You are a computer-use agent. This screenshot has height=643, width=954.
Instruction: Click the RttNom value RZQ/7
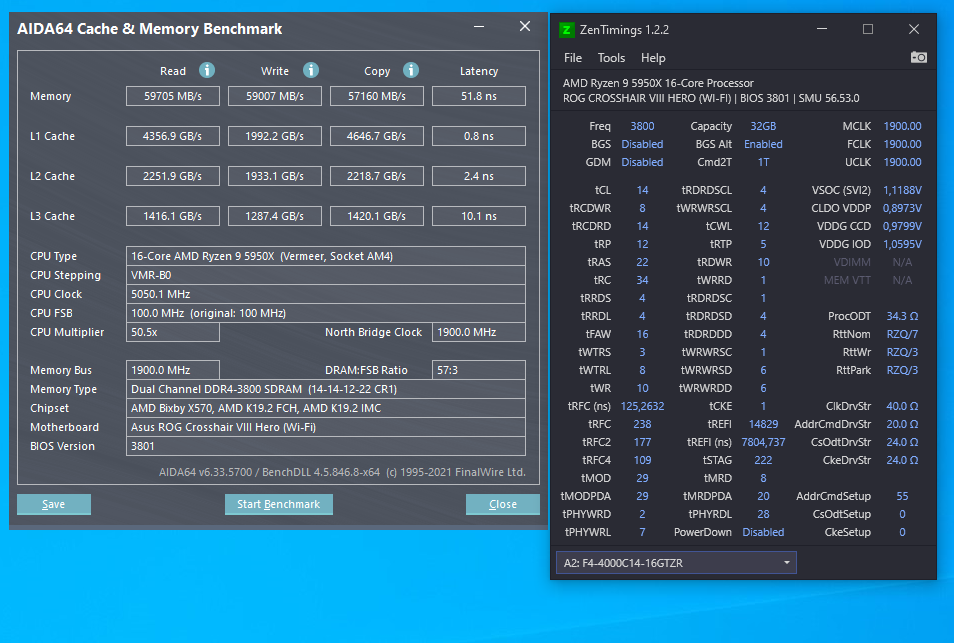pos(902,334)
